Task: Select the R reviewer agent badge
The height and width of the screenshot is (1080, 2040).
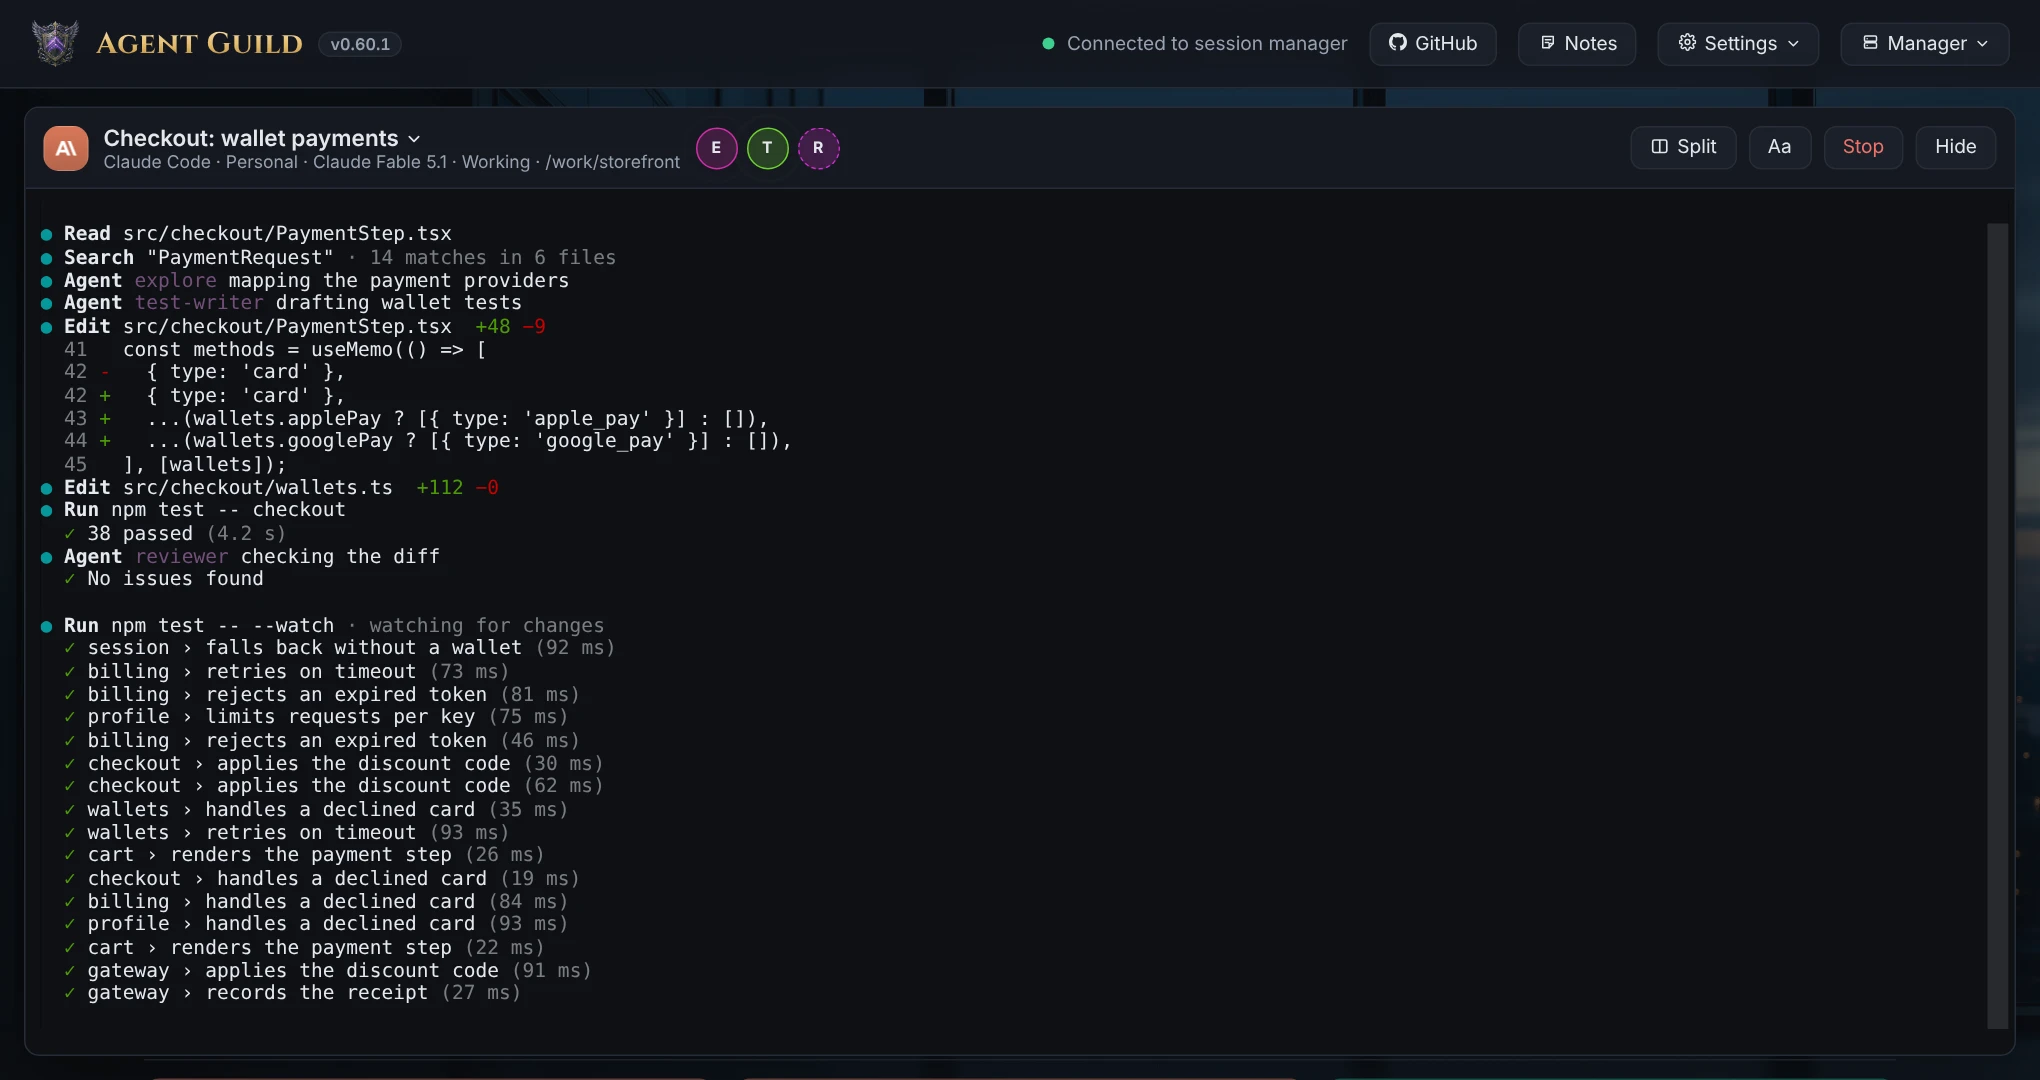Action: click(818, 148)
